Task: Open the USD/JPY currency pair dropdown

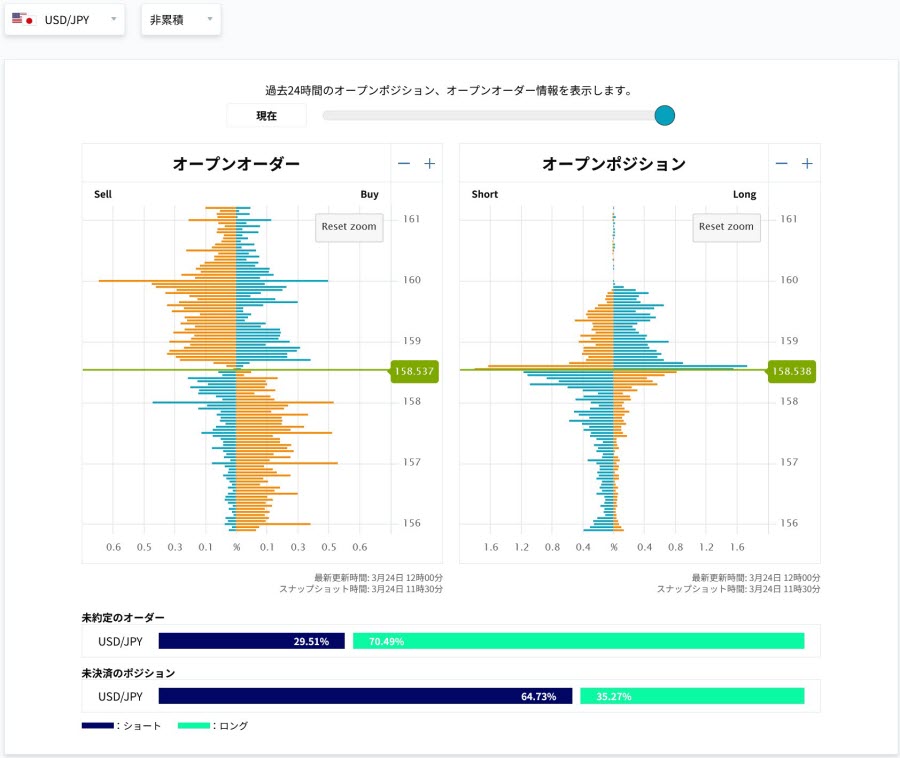Action: click(x=66, y=19)
